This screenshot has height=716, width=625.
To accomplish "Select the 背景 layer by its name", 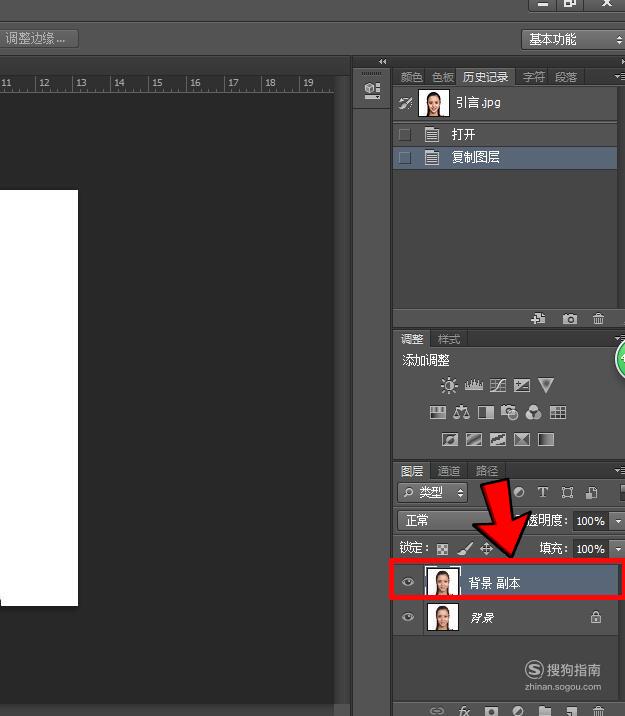I will (482, 618).
